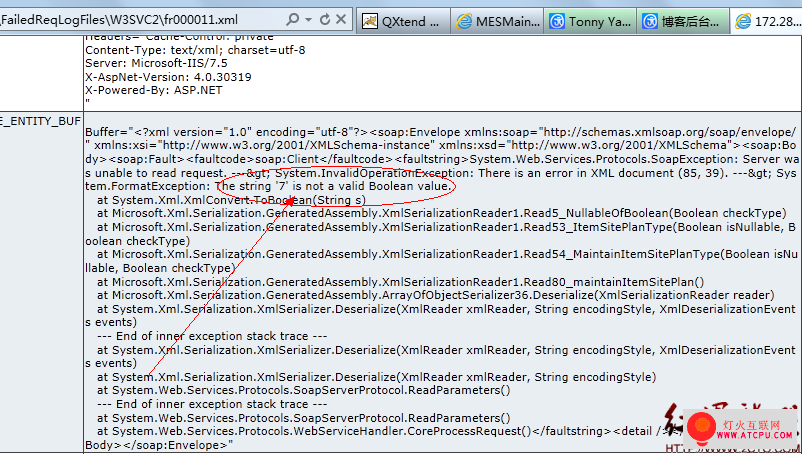
Task: Click the text 'X-AspNet-Version: 4.0.30319'
Action: coord(168,77)
